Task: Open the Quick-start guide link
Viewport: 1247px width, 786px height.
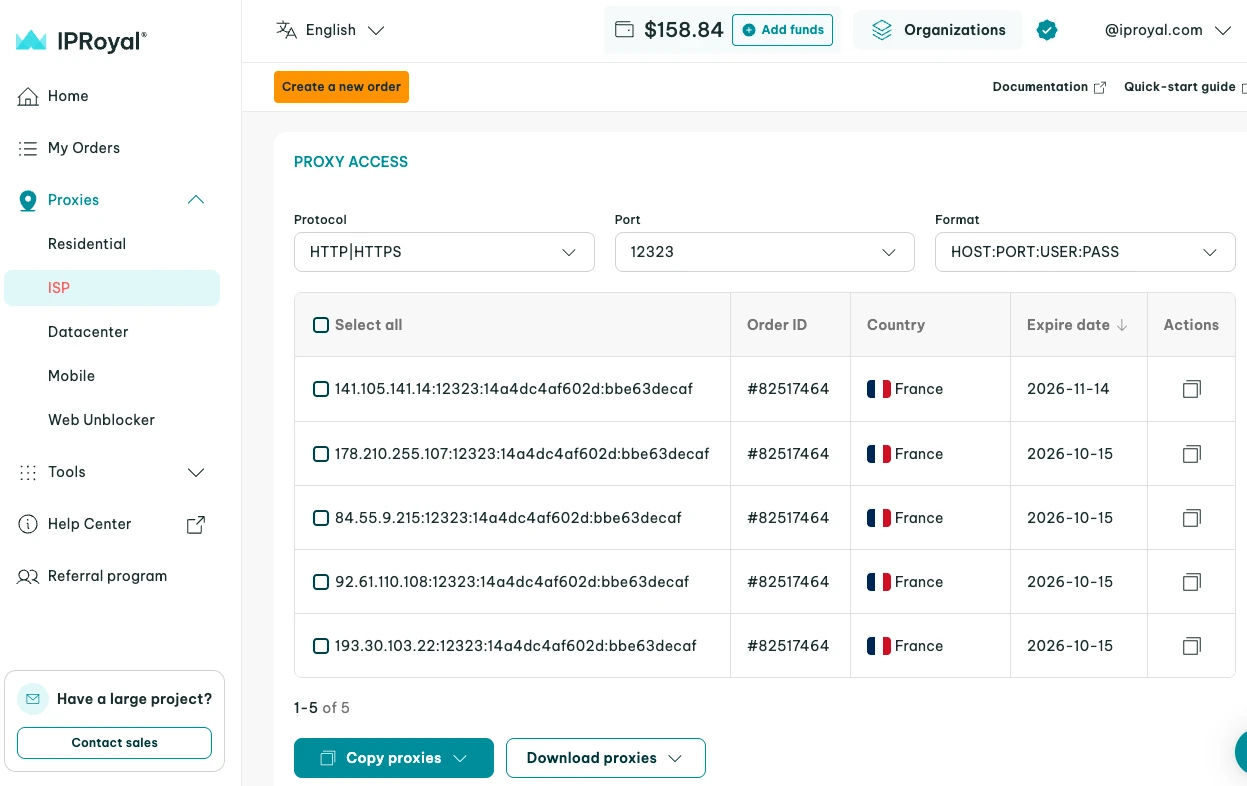Action: pyautogui.click(x=1185, y=87)
